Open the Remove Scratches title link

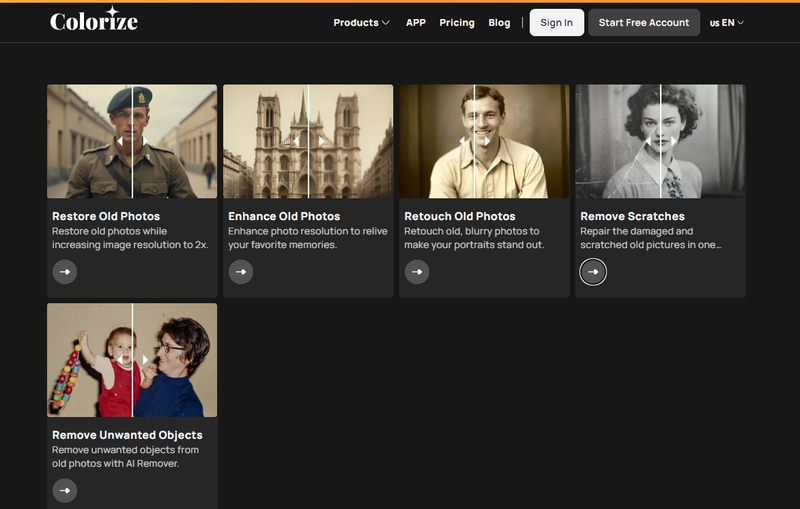(632, 216)
